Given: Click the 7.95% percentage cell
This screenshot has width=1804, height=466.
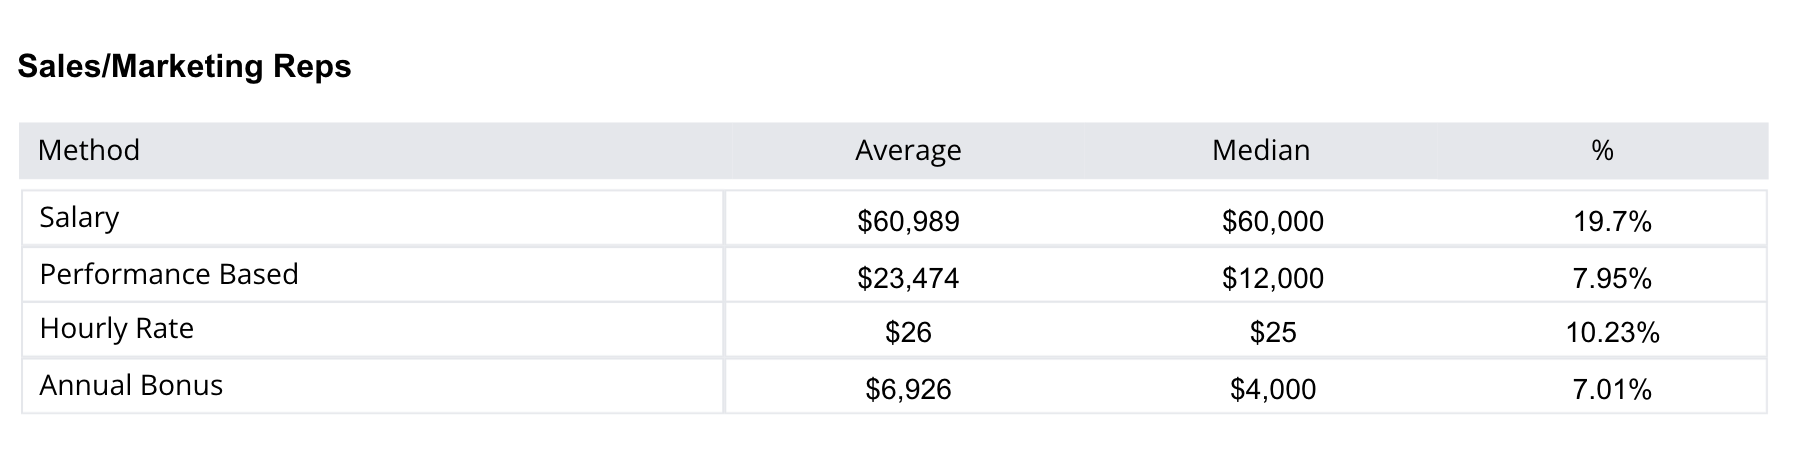Looking at the screenshot, I should pos(1612,278).
